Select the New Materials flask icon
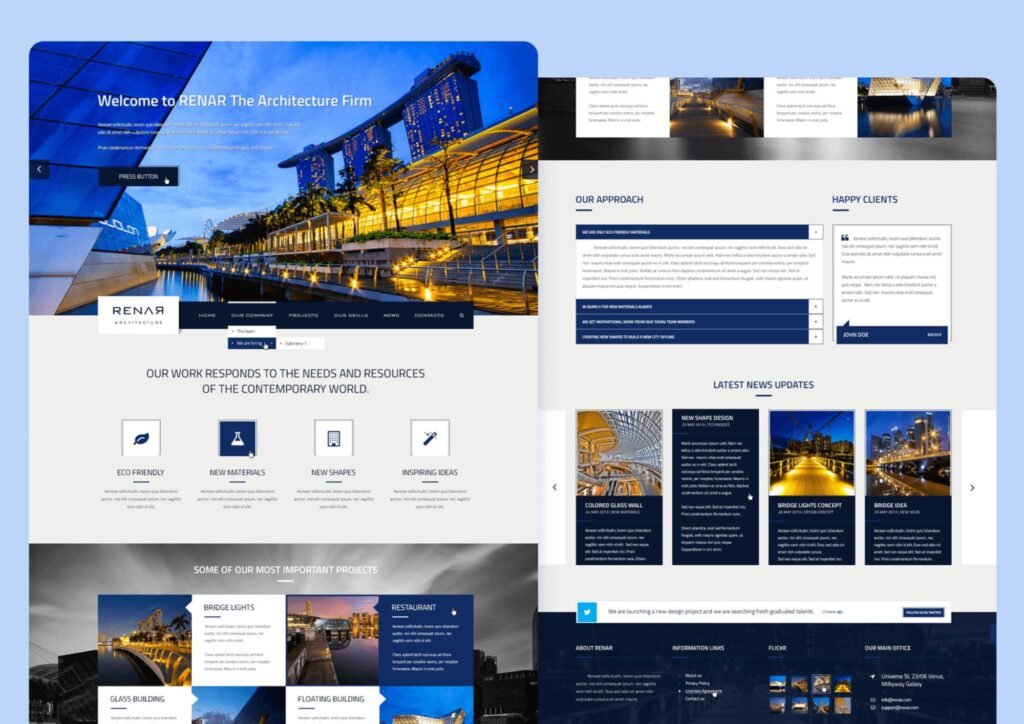Viewport: 1024px width, 724px height. click(237, 438)
